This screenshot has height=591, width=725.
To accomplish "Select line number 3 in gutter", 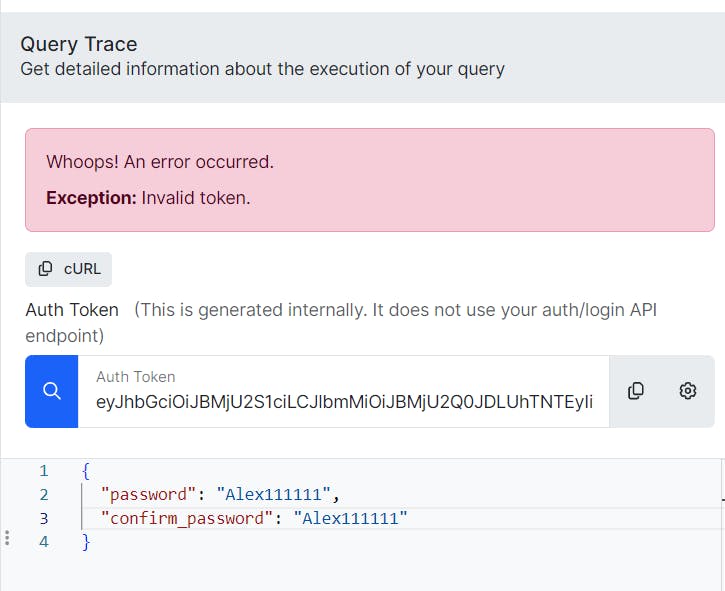I will click(43, 518).
